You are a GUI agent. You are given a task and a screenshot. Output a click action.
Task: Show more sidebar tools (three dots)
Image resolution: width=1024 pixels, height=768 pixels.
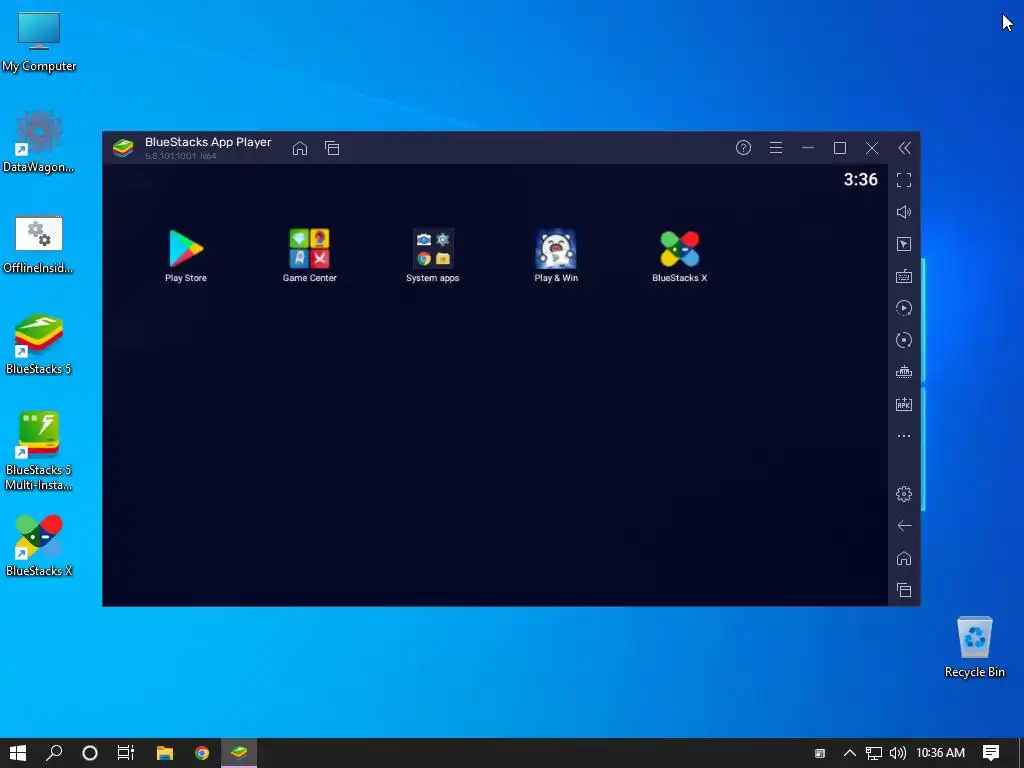tap(904, 436)
